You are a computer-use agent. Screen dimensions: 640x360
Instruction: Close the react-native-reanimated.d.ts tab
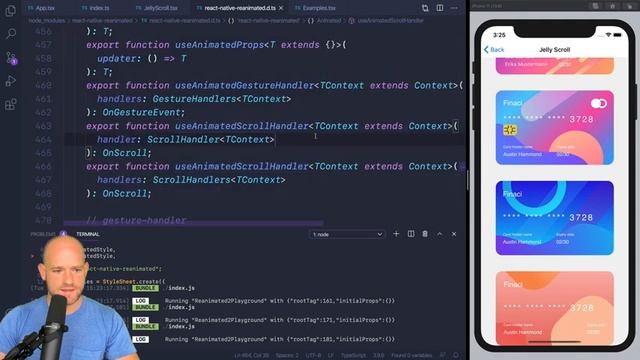point(281,8)
